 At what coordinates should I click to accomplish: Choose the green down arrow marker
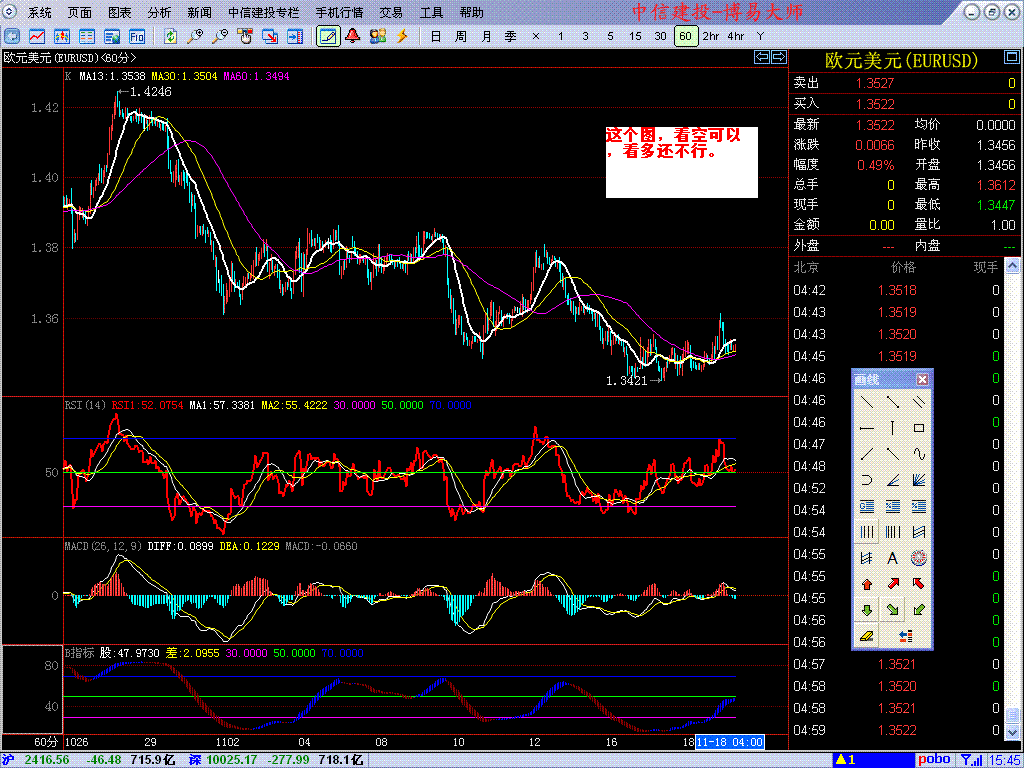pos(866,610)
